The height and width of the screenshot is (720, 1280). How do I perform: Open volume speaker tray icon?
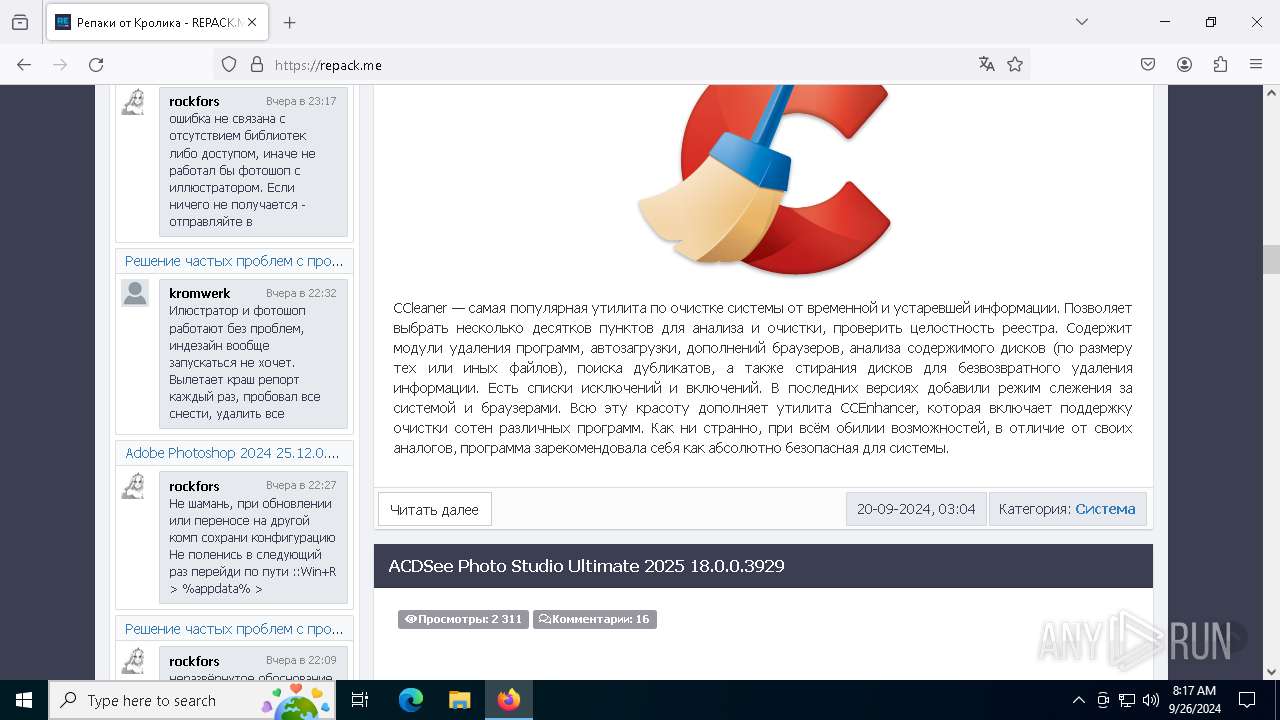pyautogui.click(x=1151, y=700)
